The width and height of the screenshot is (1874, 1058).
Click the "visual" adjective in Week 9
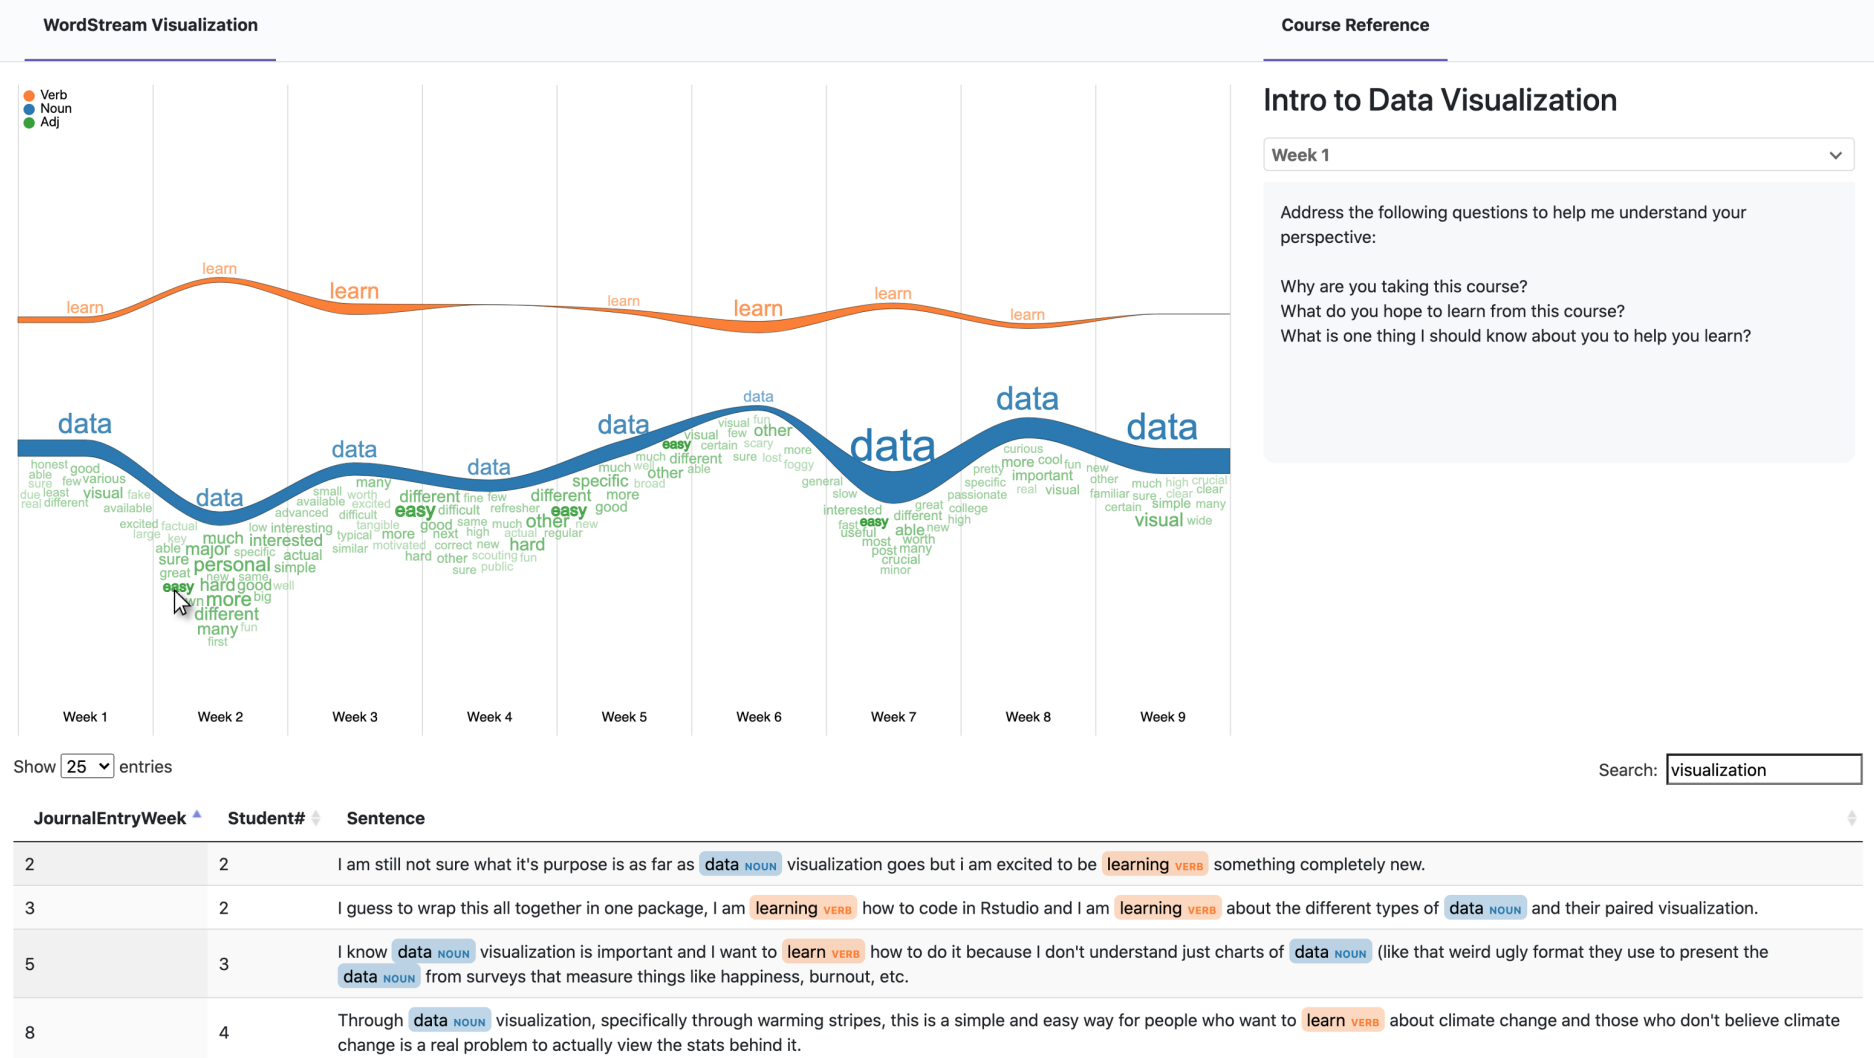[1158, 520]
